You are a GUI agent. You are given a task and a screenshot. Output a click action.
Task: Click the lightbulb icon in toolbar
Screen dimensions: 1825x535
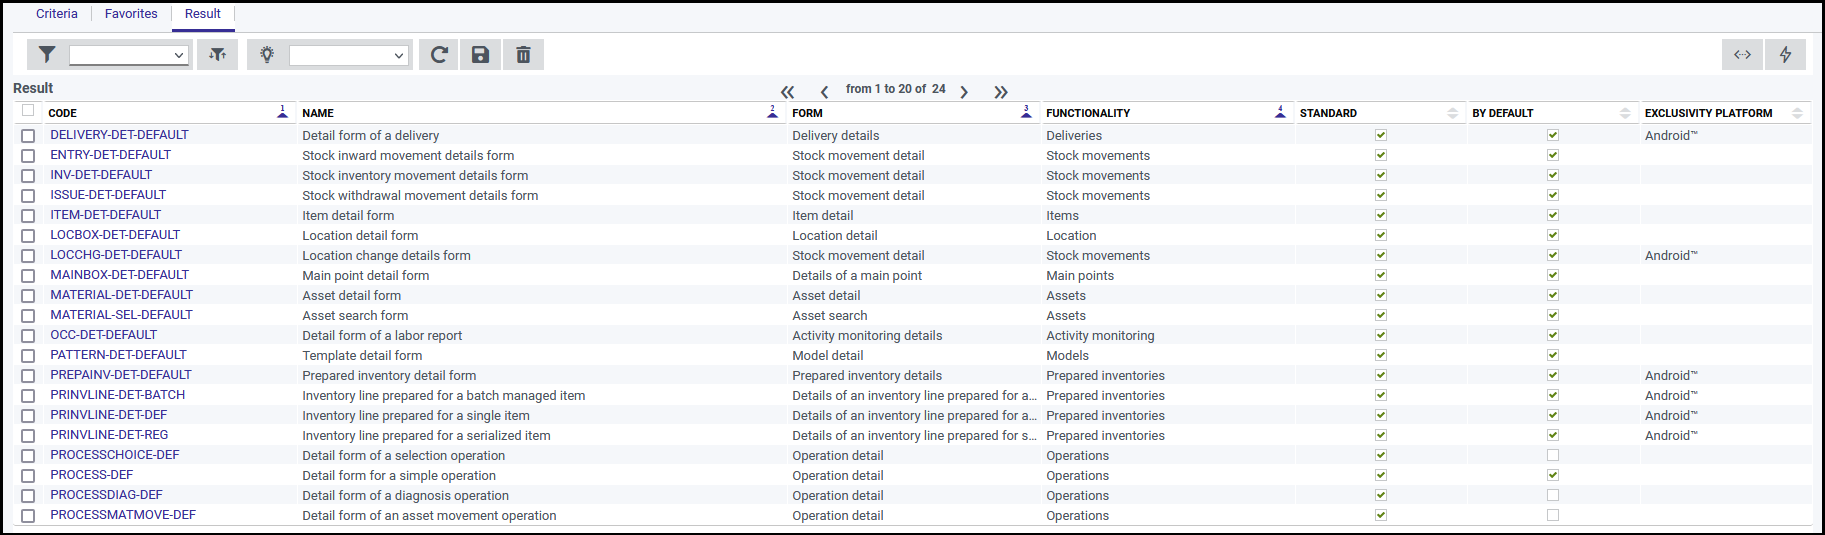coord(267,55)
